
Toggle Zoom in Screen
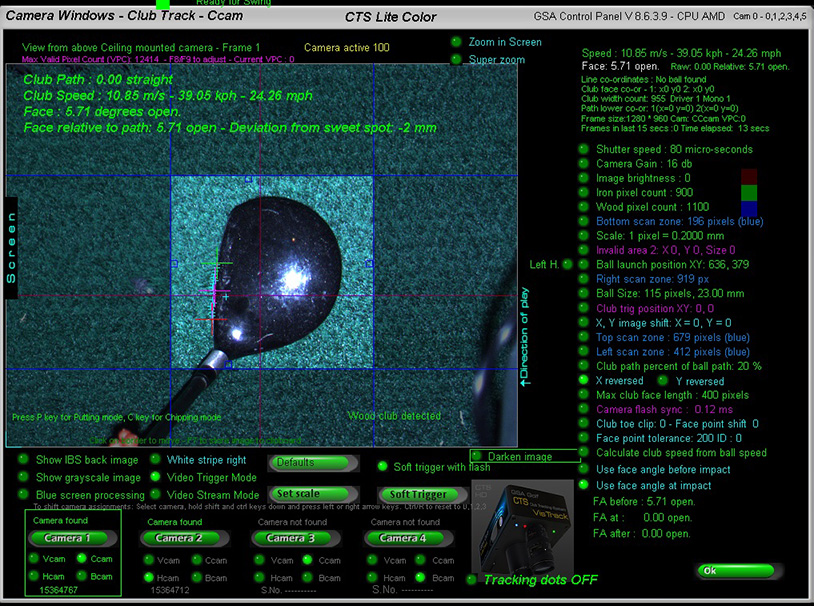pyautogui.click(x=456, y=42)
